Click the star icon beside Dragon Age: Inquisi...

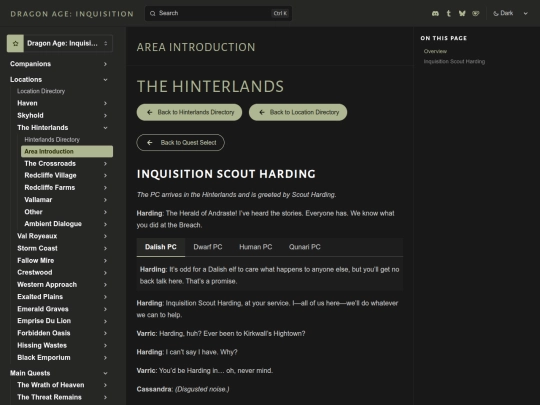(x=15, y=43)
